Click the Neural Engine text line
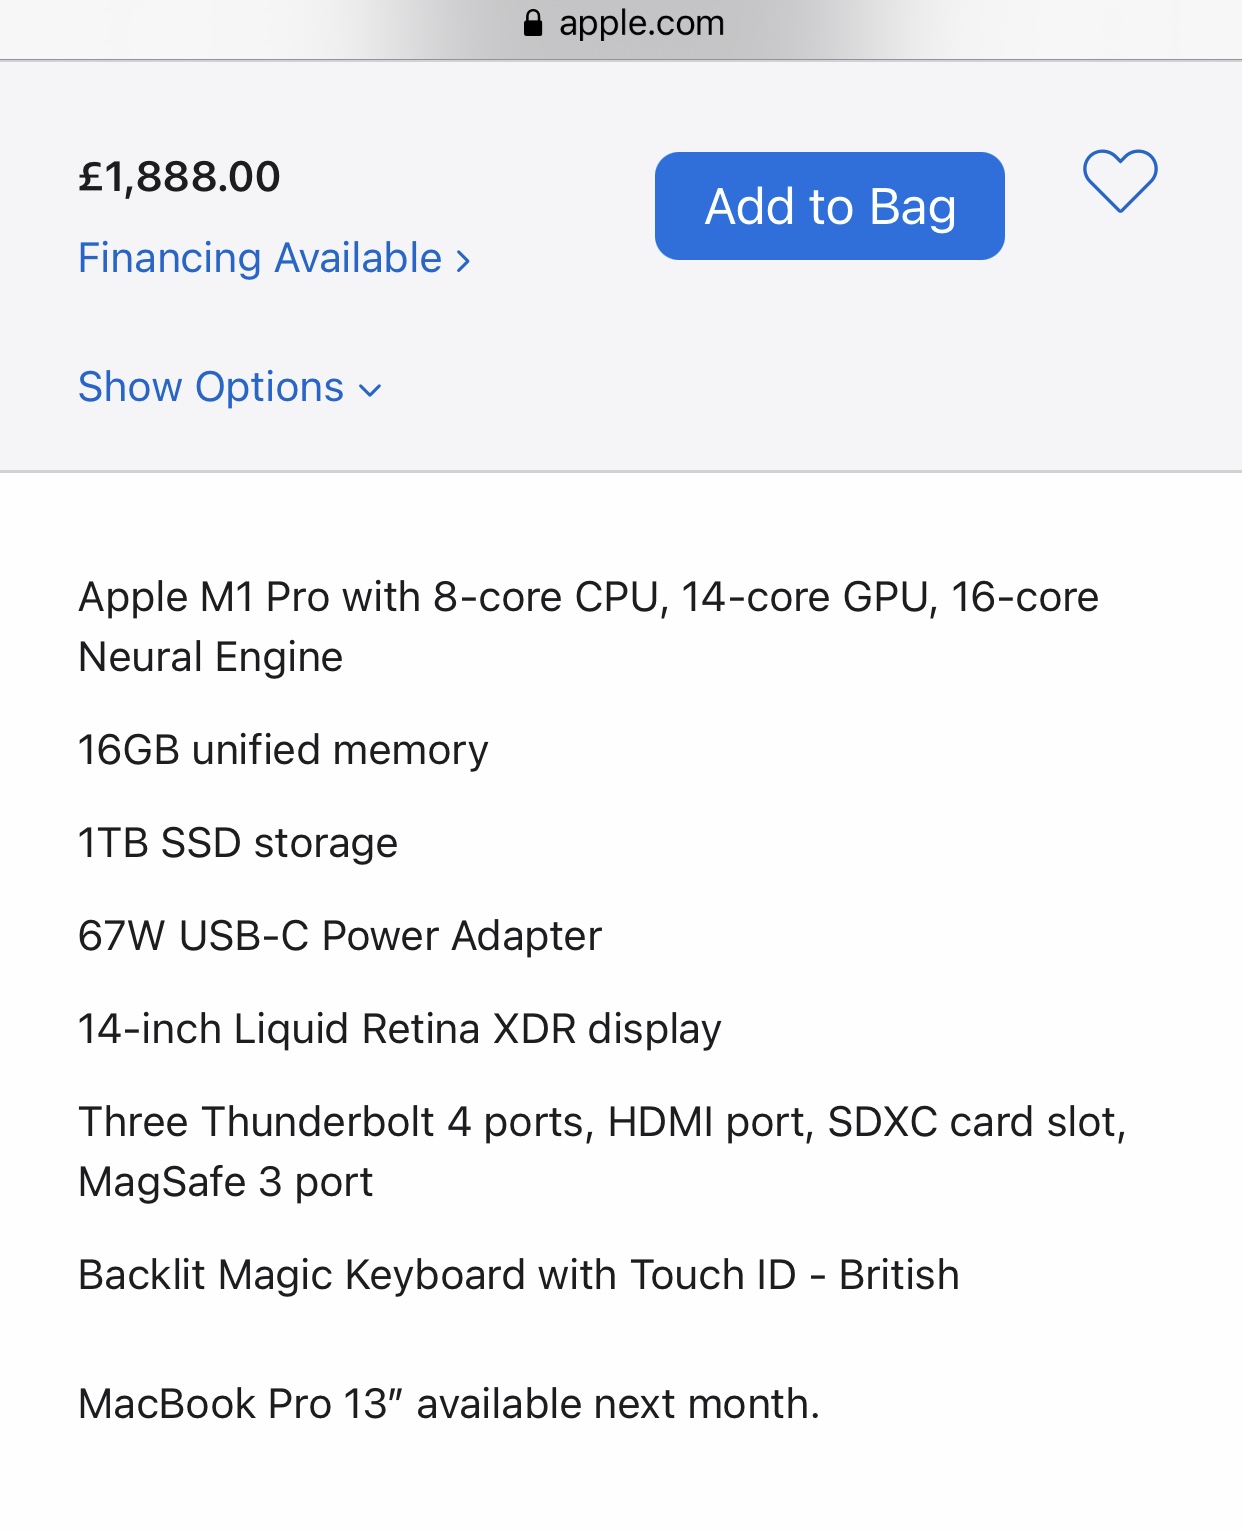The width and height of the screenshot is (1242, 1531). pyautogui.click(x=211, y=657)
